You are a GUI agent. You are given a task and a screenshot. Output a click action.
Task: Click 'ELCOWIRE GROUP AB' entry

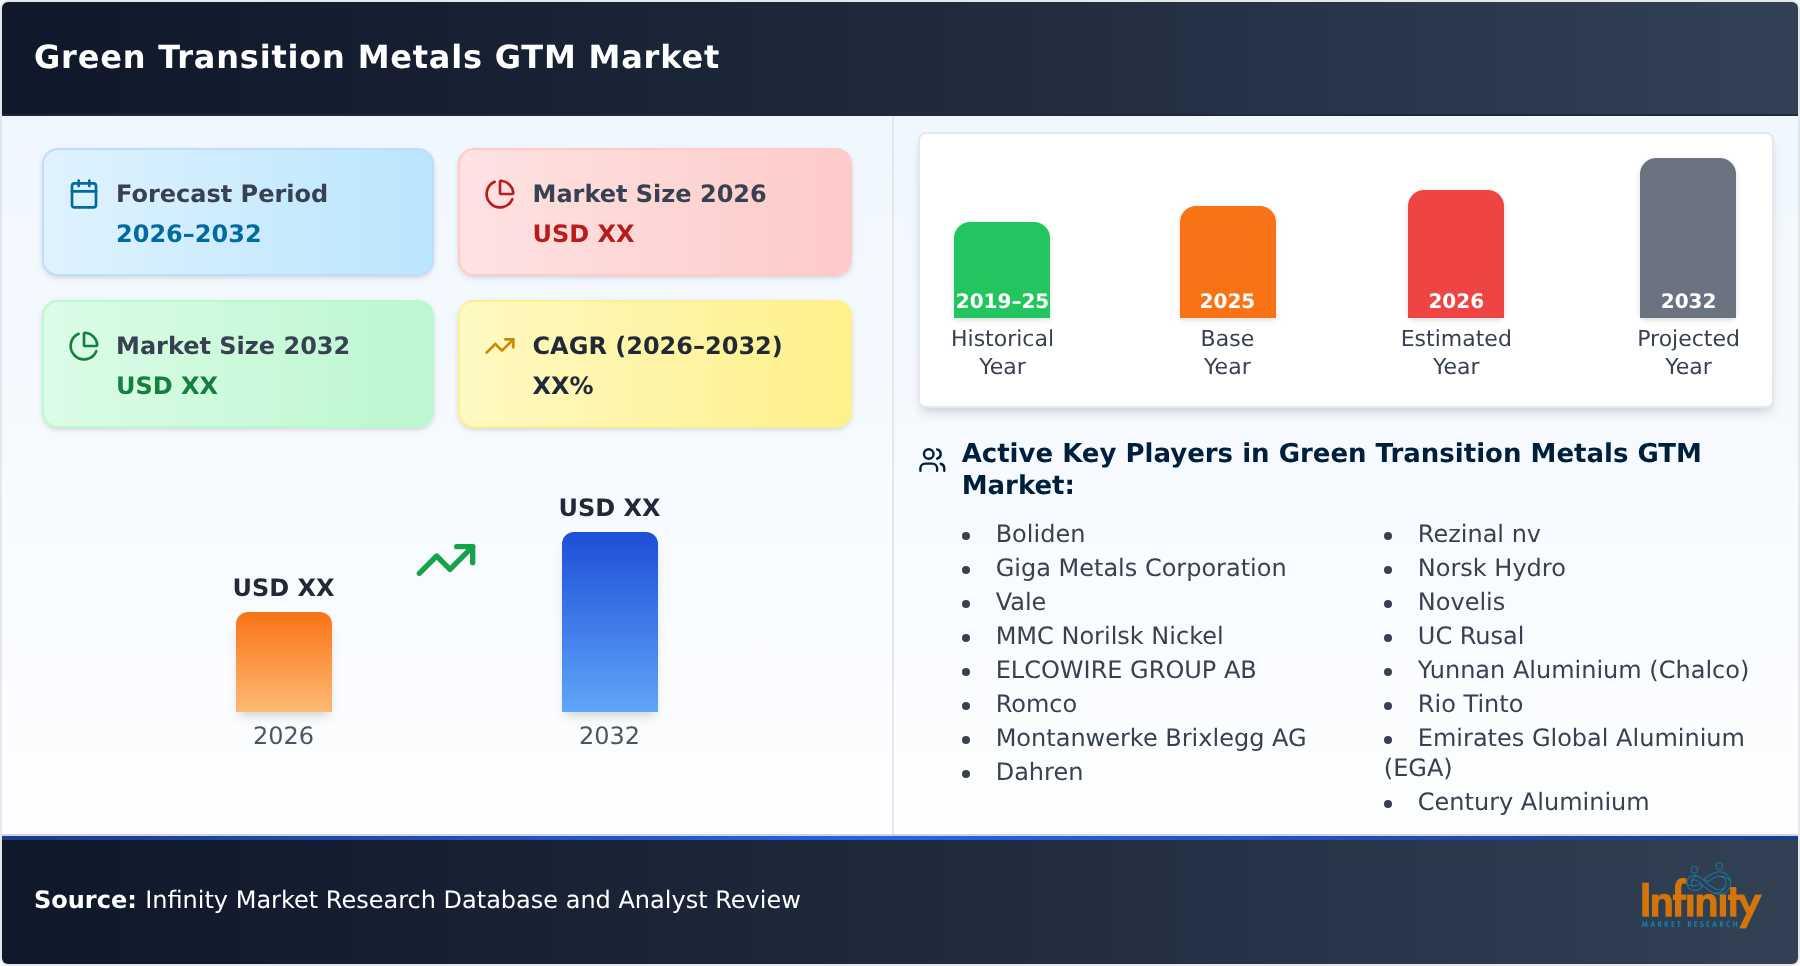[1126, 670]
